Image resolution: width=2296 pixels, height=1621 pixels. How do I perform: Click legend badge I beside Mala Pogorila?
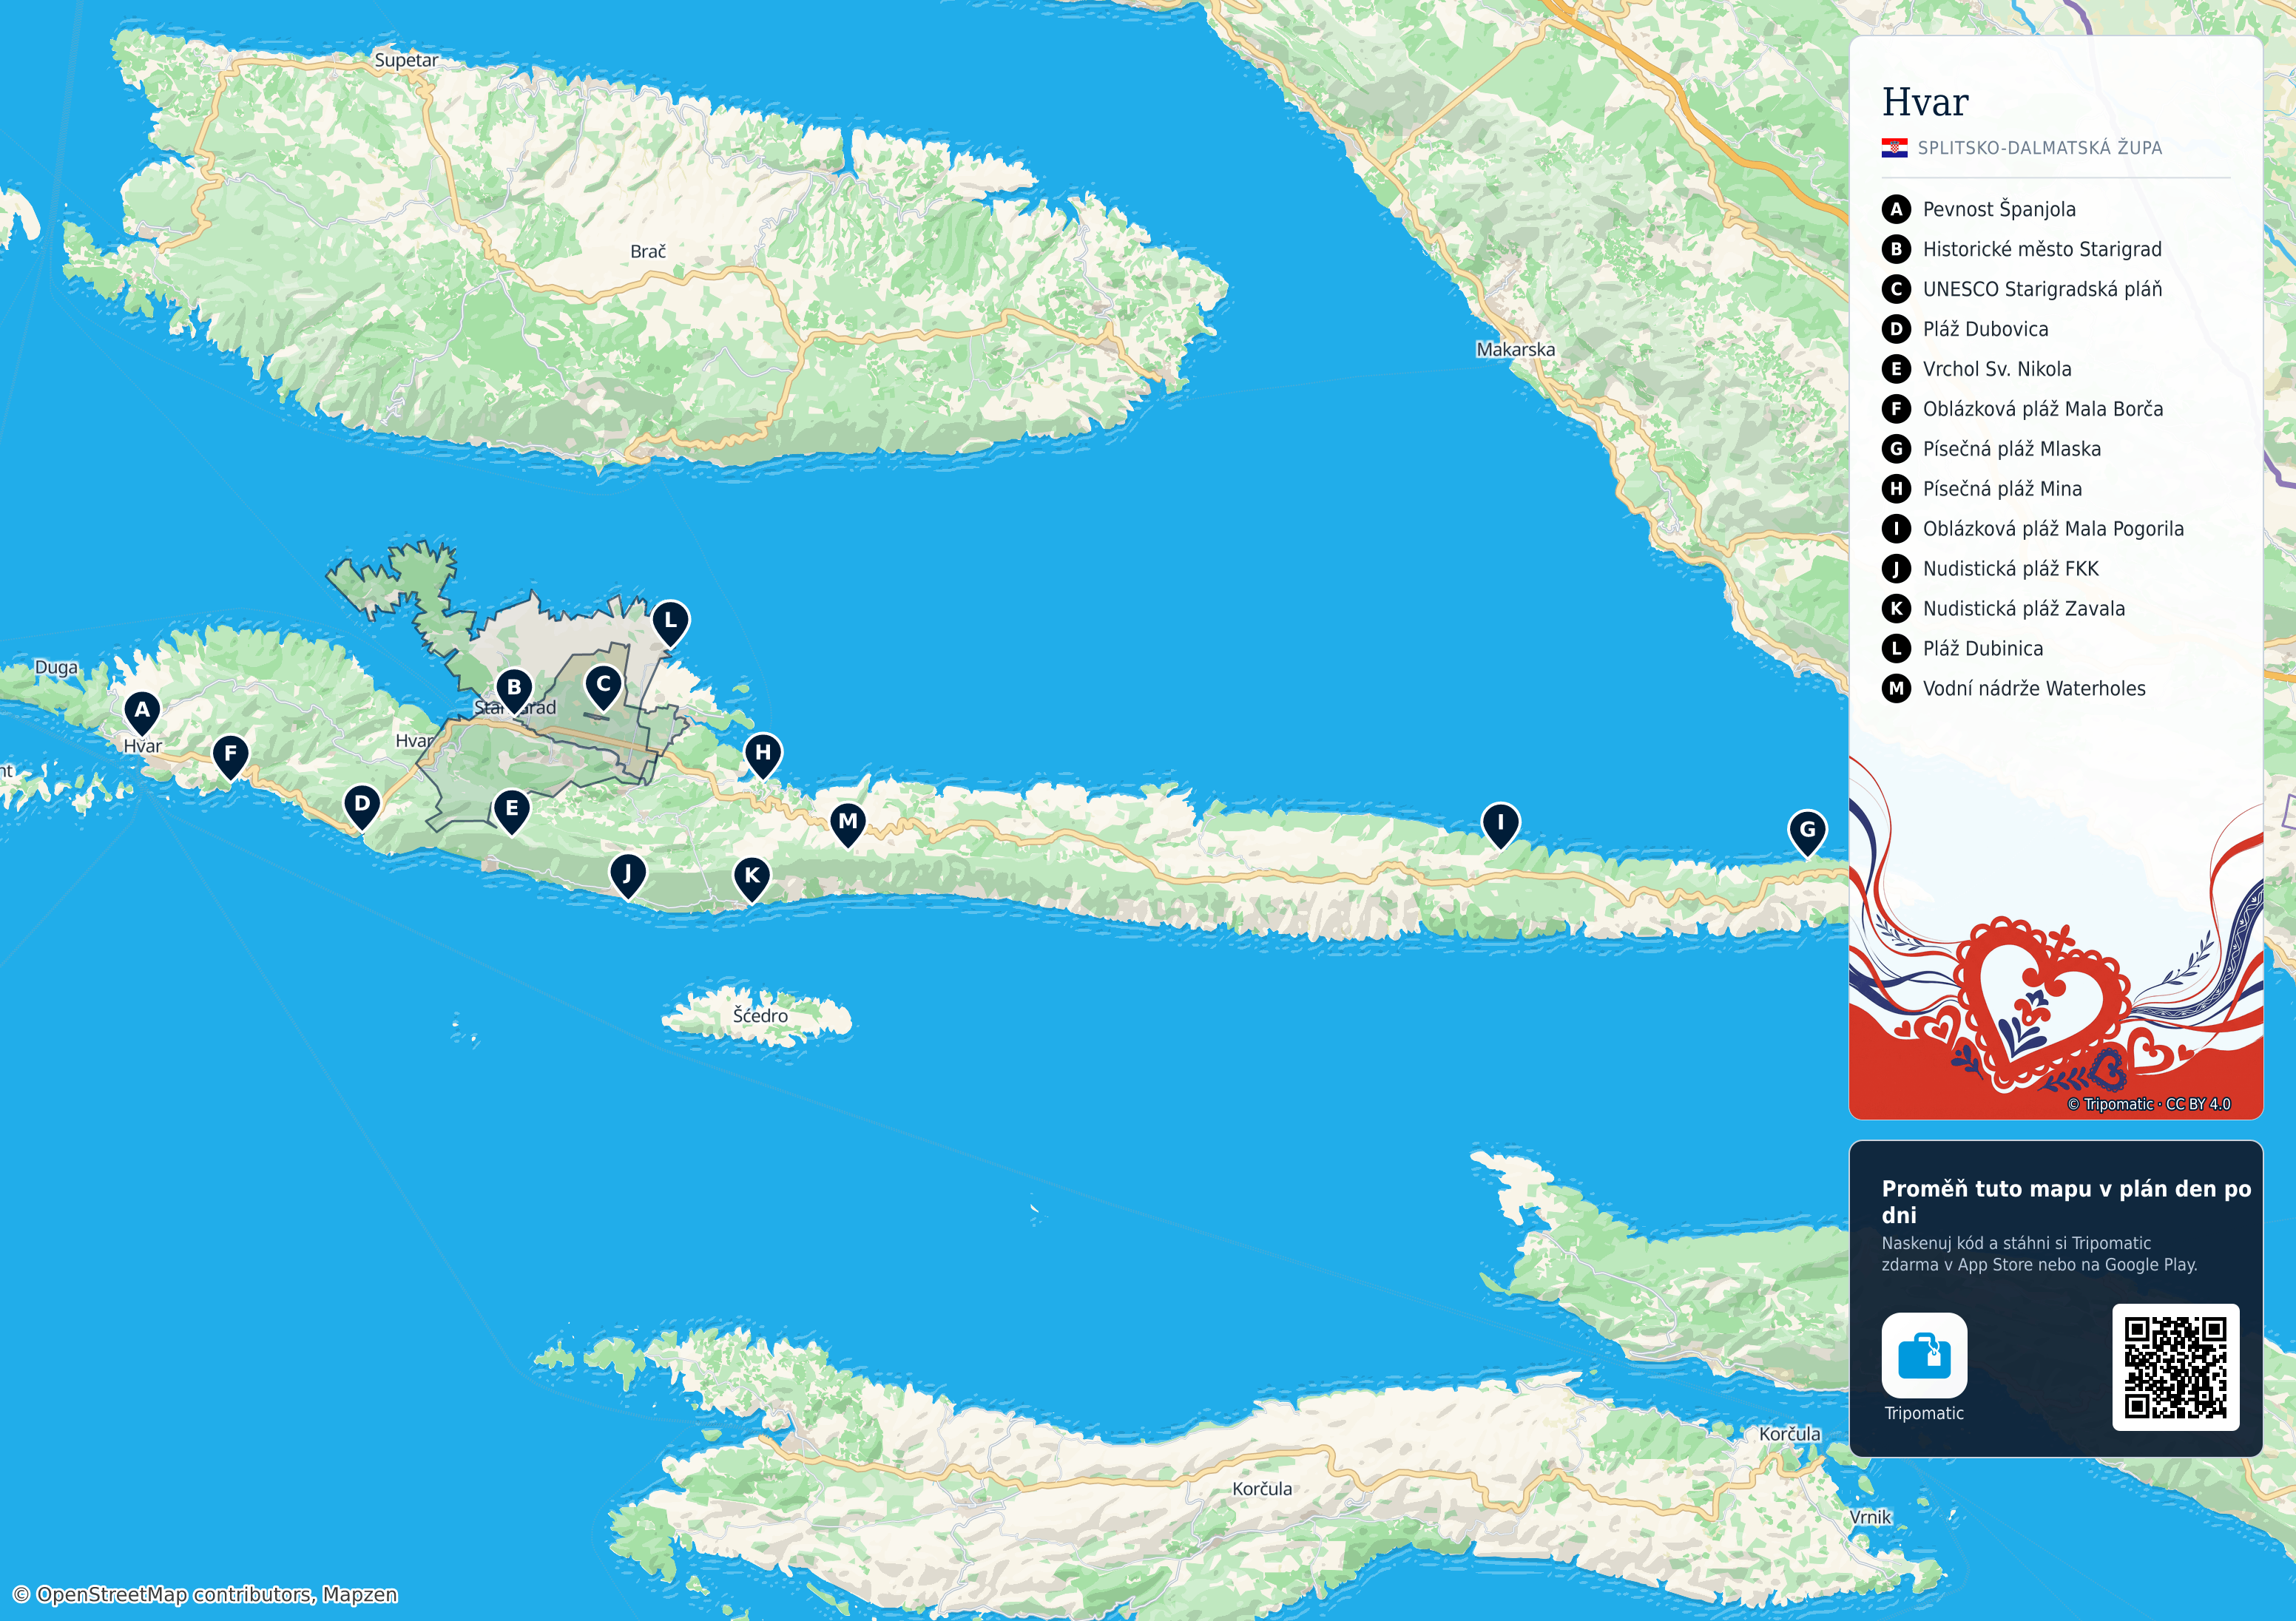1896,529
